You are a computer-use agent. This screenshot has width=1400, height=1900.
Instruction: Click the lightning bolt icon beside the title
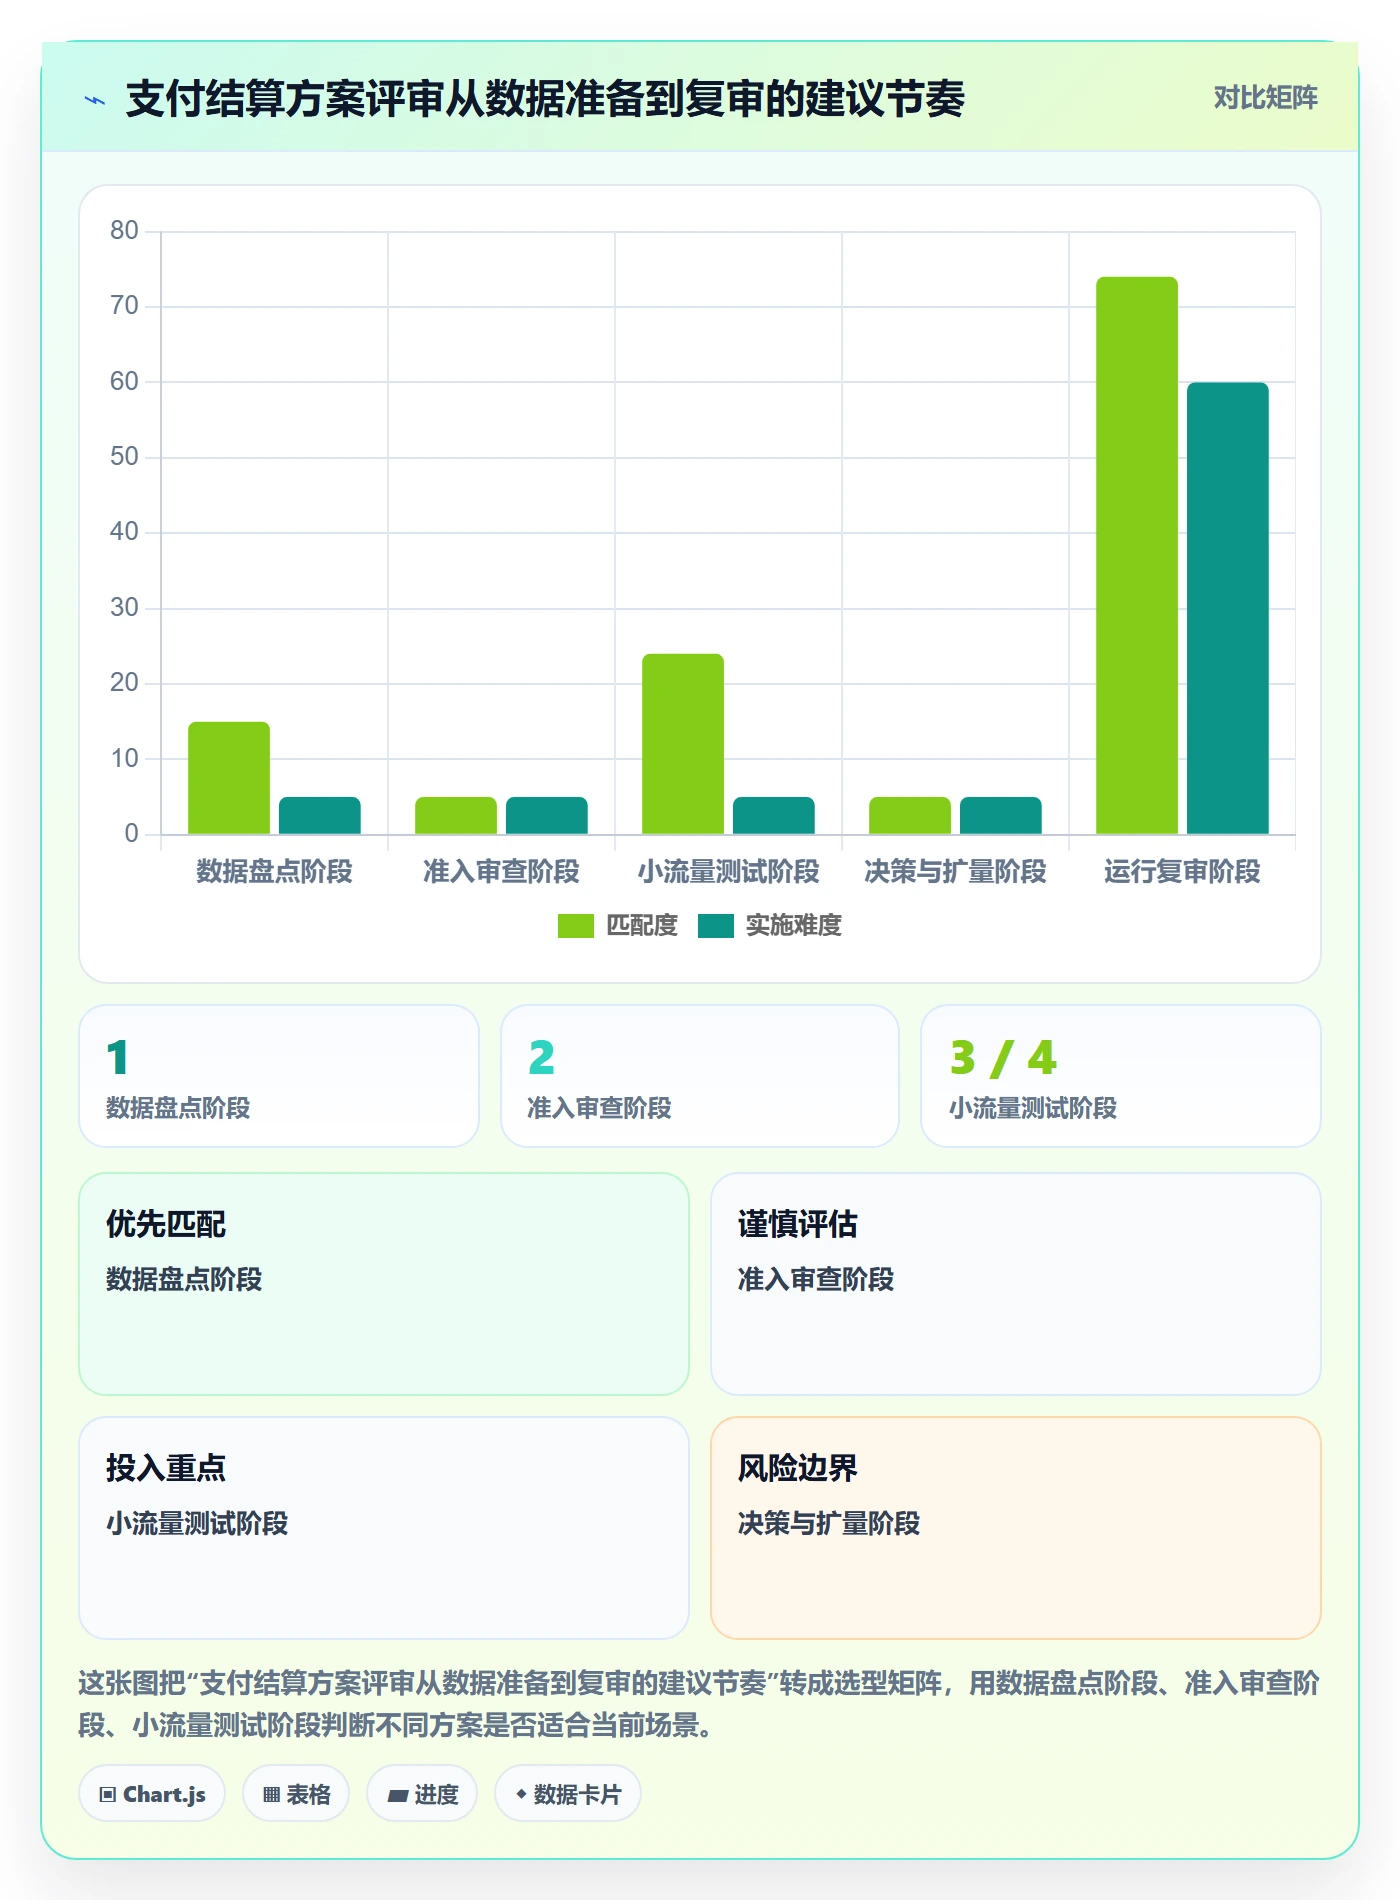point(95,100)
